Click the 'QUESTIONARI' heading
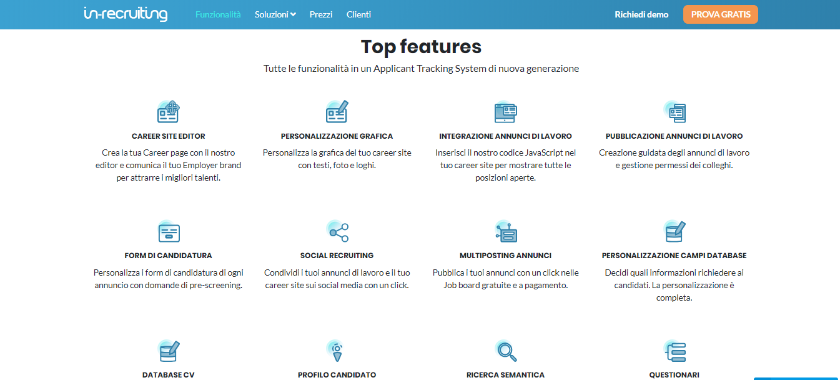The image size is (840, 380). pos(674,375)
